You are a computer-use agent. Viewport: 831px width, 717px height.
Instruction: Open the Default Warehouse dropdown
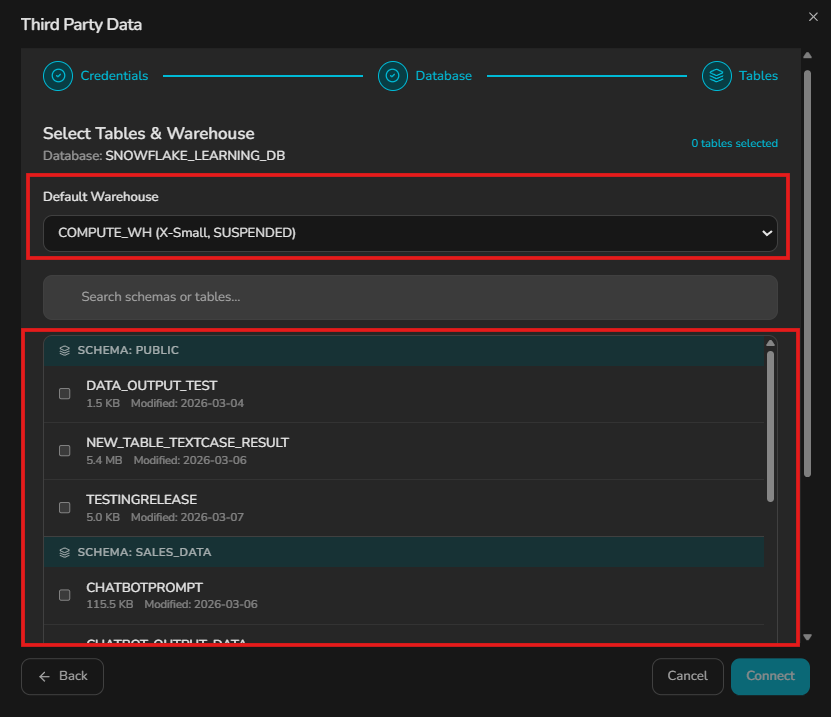click(x=410, y=233)
